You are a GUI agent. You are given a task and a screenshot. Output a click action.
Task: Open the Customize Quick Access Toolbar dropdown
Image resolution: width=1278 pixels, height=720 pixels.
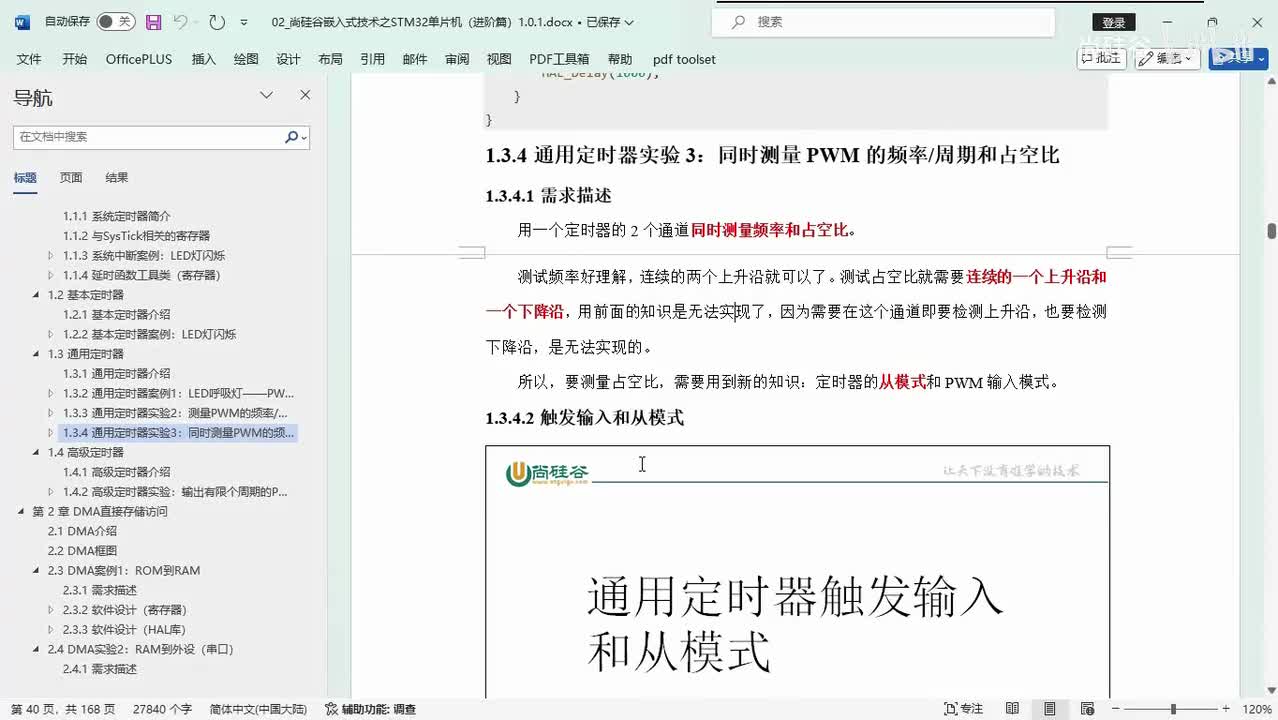click(244, 22)
